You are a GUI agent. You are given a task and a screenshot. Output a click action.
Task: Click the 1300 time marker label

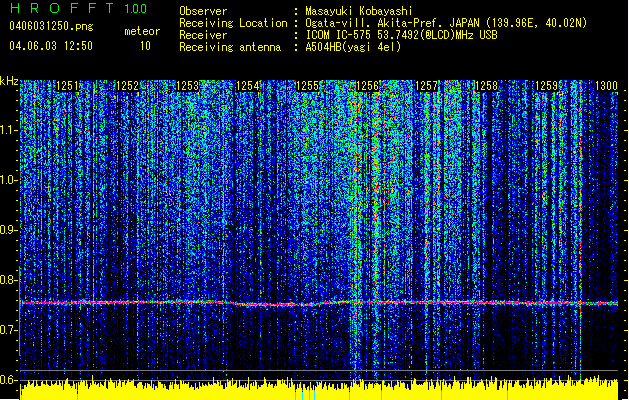(x=606, y=85)
